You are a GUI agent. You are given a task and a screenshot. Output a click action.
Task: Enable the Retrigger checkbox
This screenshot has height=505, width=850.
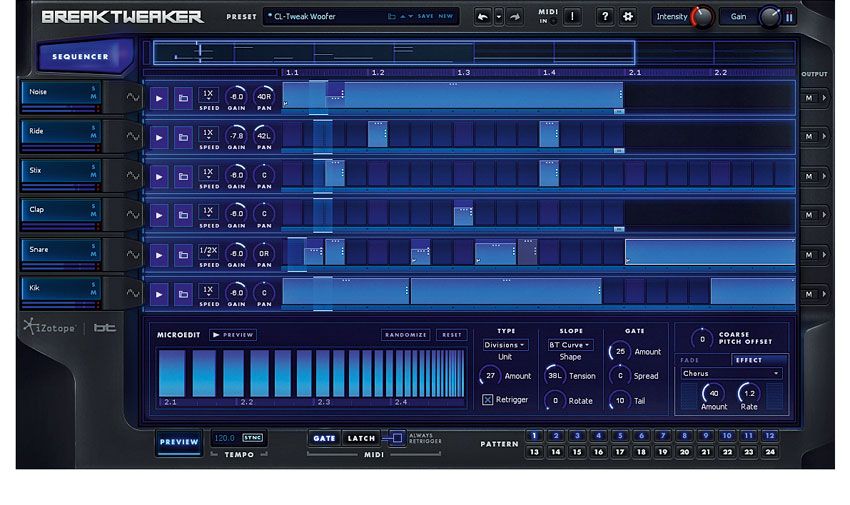click(x=487, y=399)
